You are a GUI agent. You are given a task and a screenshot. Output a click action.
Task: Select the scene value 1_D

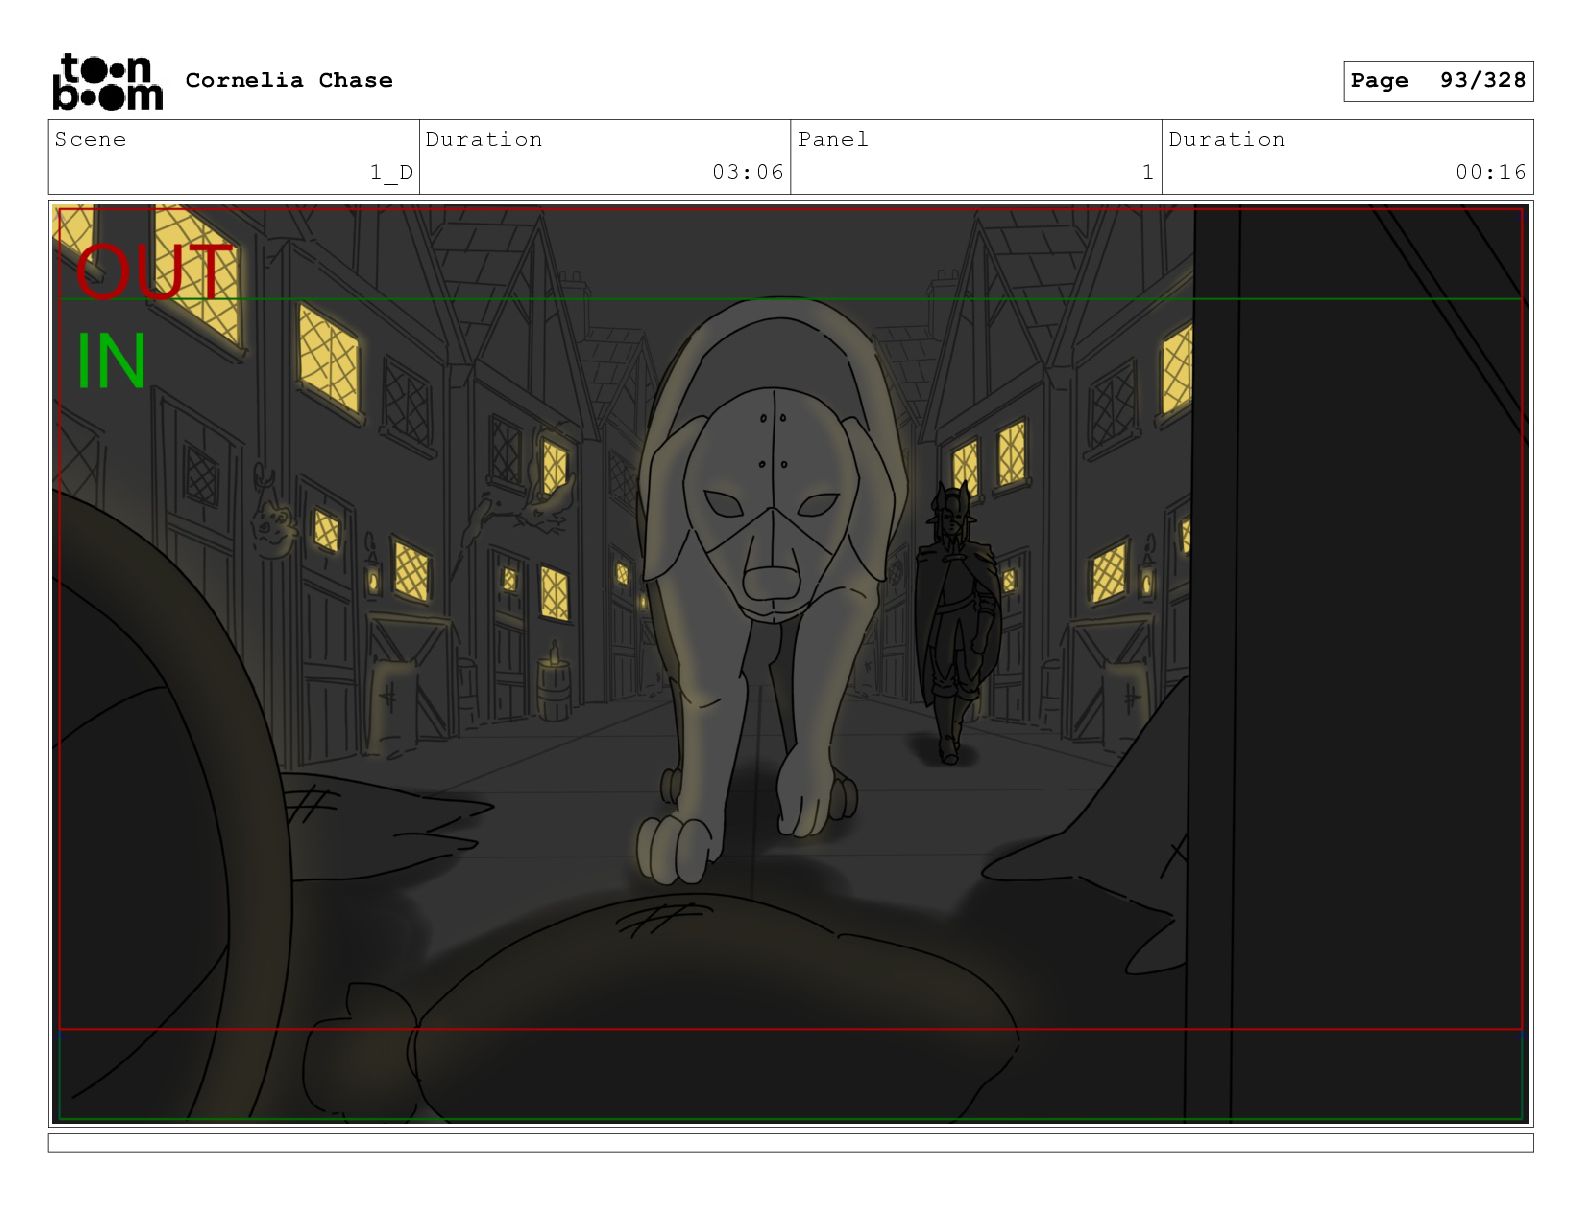pos(391,173)
